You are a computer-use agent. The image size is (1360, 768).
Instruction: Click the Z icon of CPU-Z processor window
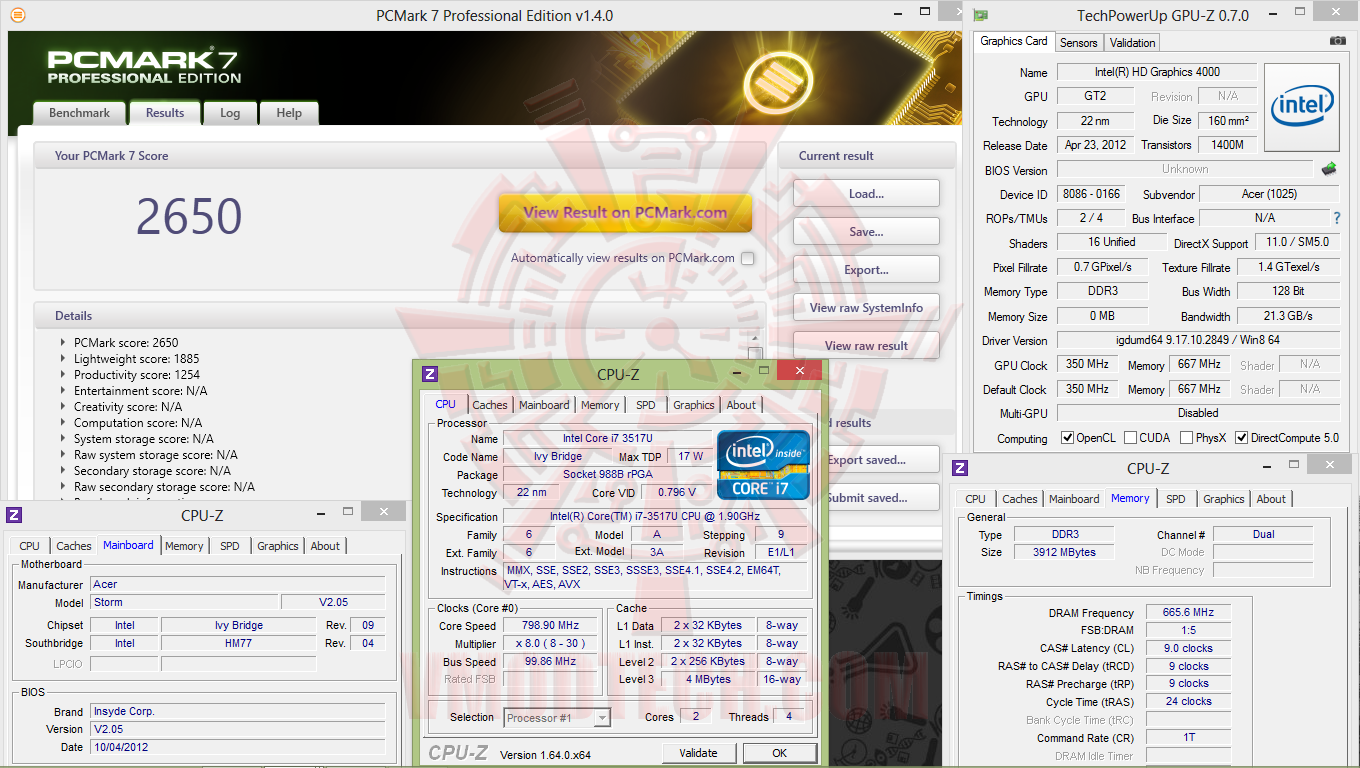pyautogui.click(x=430, y=374)
